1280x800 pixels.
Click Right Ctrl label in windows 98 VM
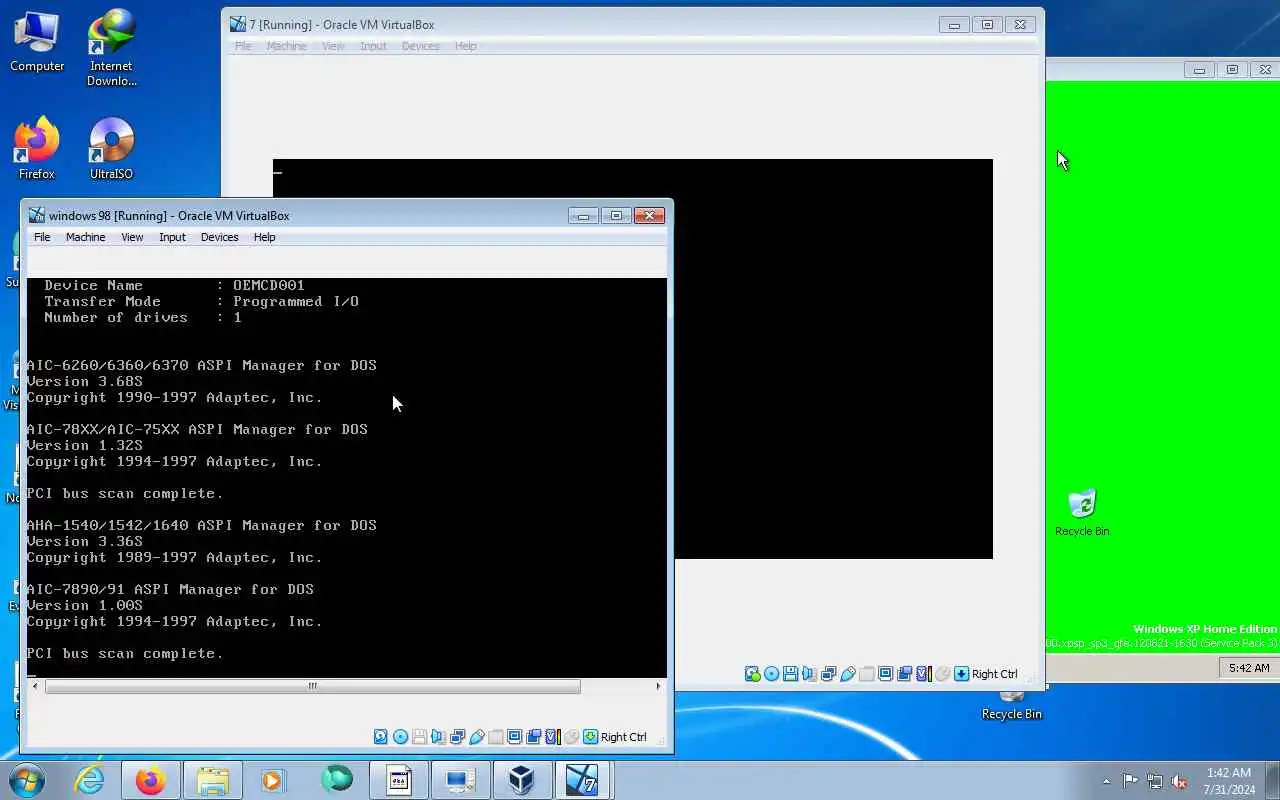624,737
